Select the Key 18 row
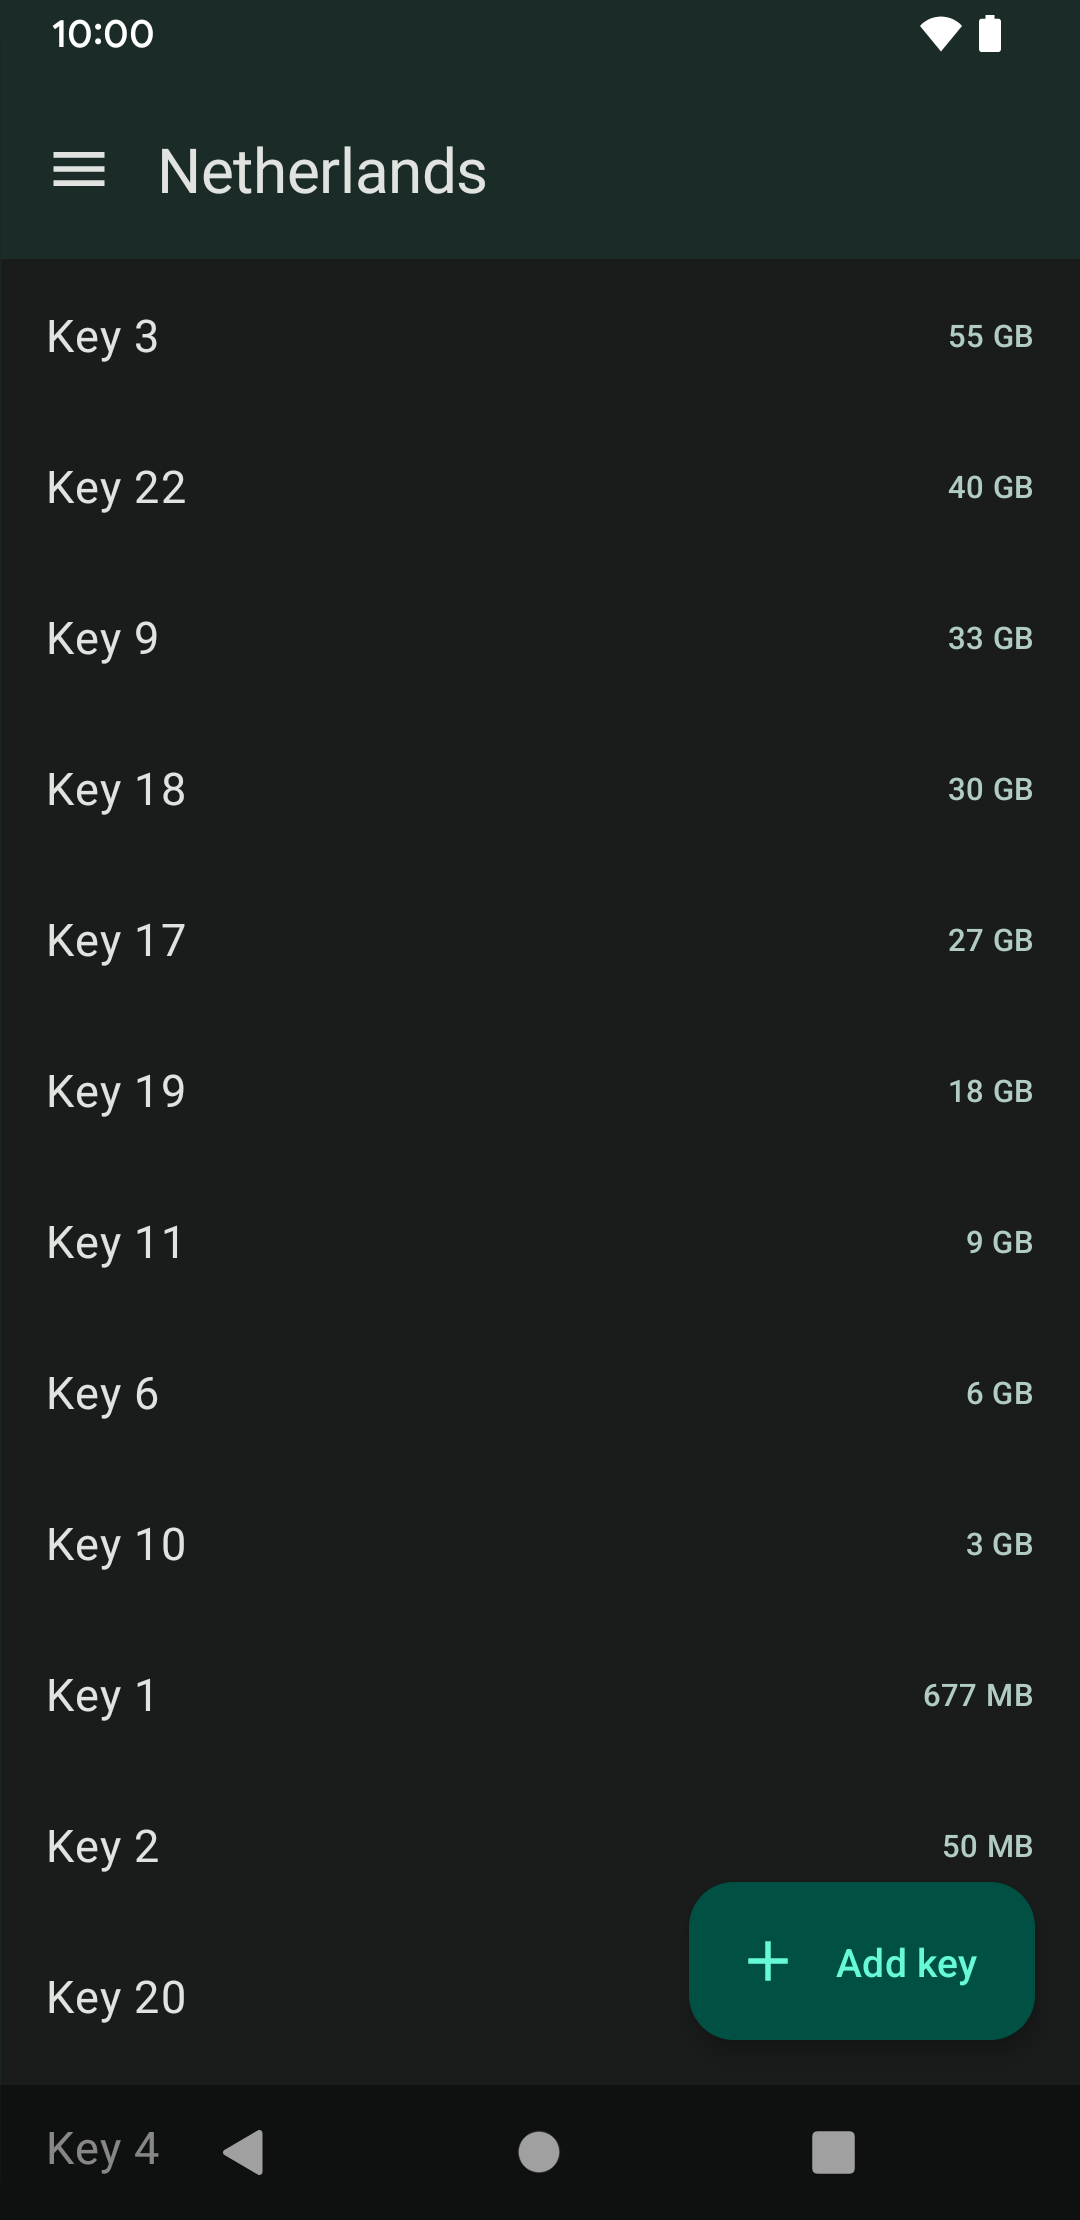The width and height of the screenshot is (1080, 2220). pyautogui.click(x=540, y=790)
